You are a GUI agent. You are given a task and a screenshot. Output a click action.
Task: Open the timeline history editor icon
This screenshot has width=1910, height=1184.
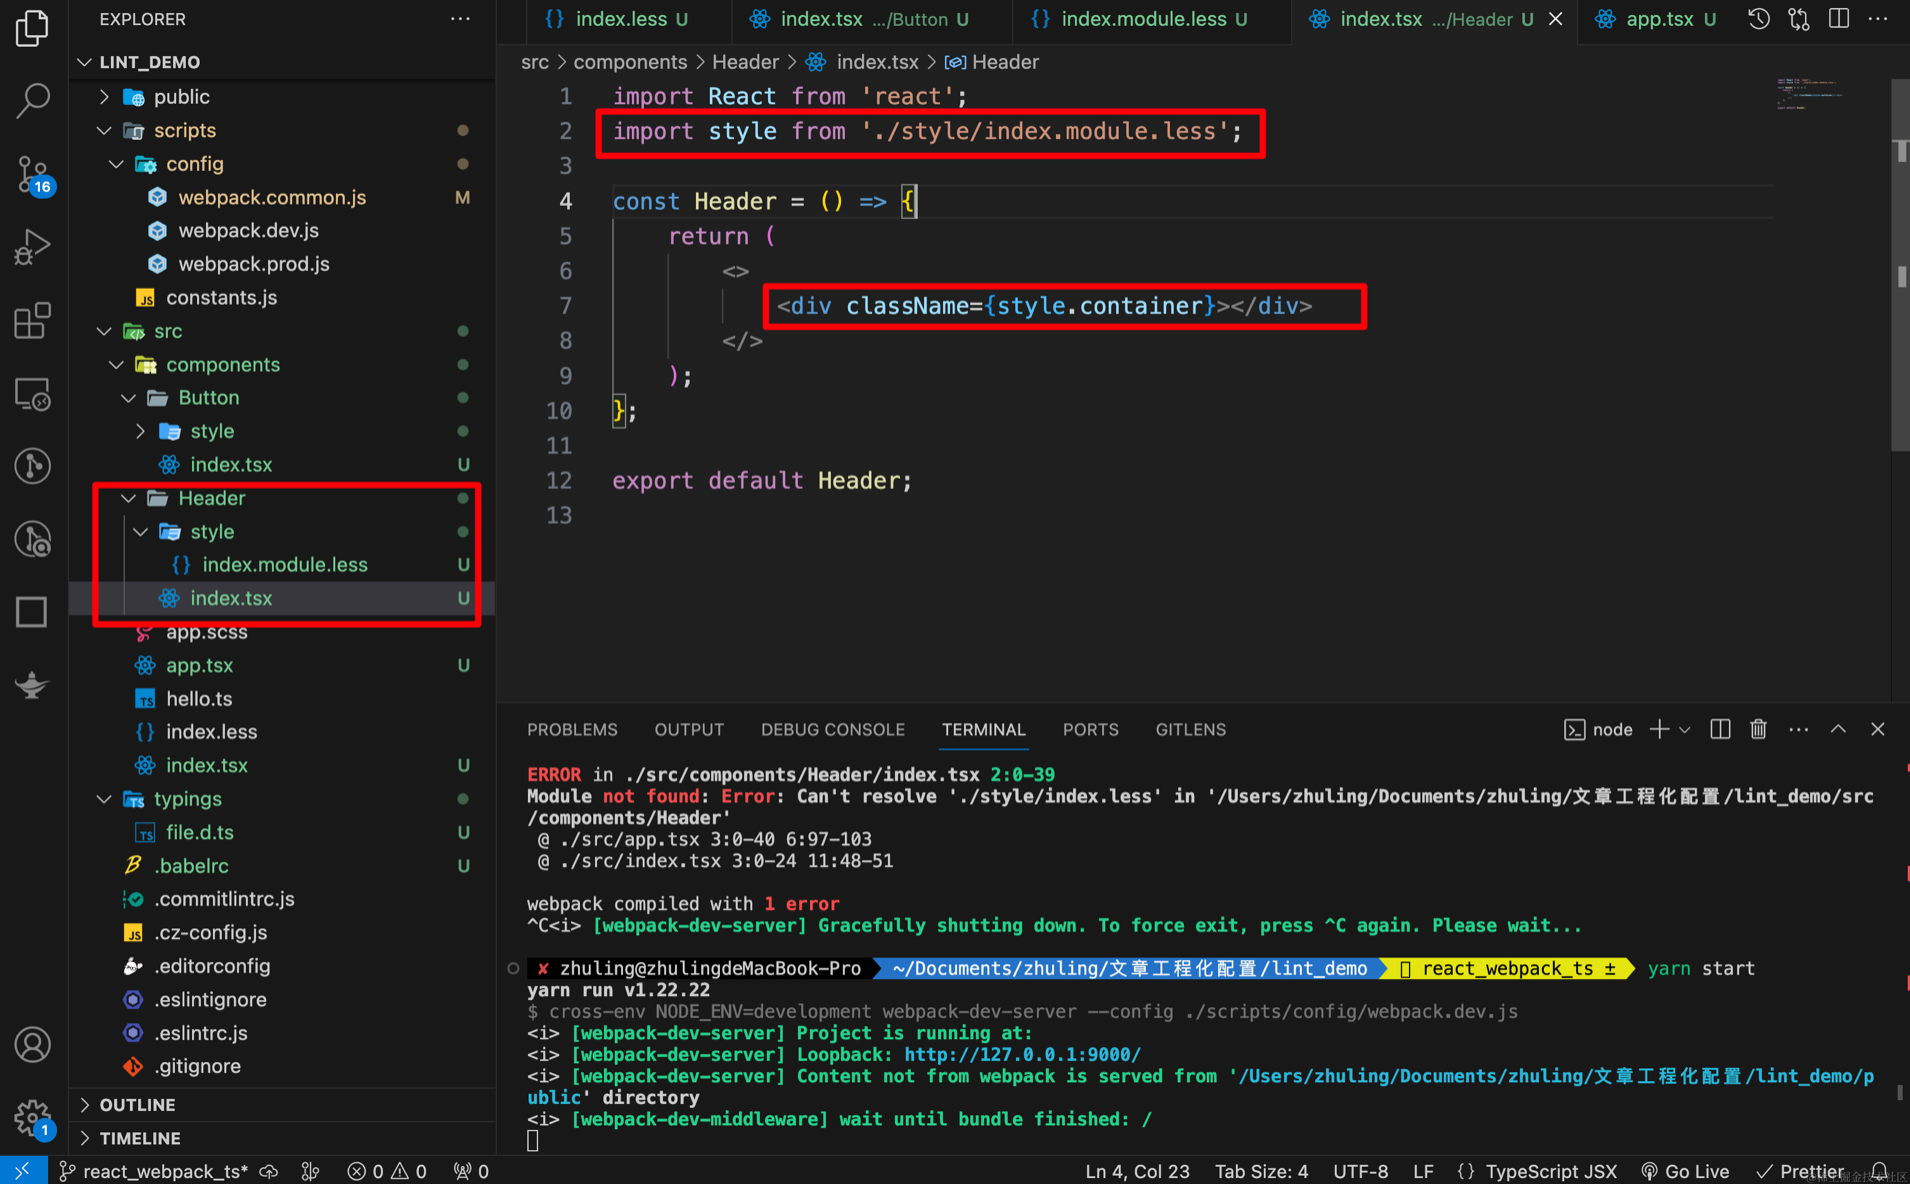pos(1758,19)
